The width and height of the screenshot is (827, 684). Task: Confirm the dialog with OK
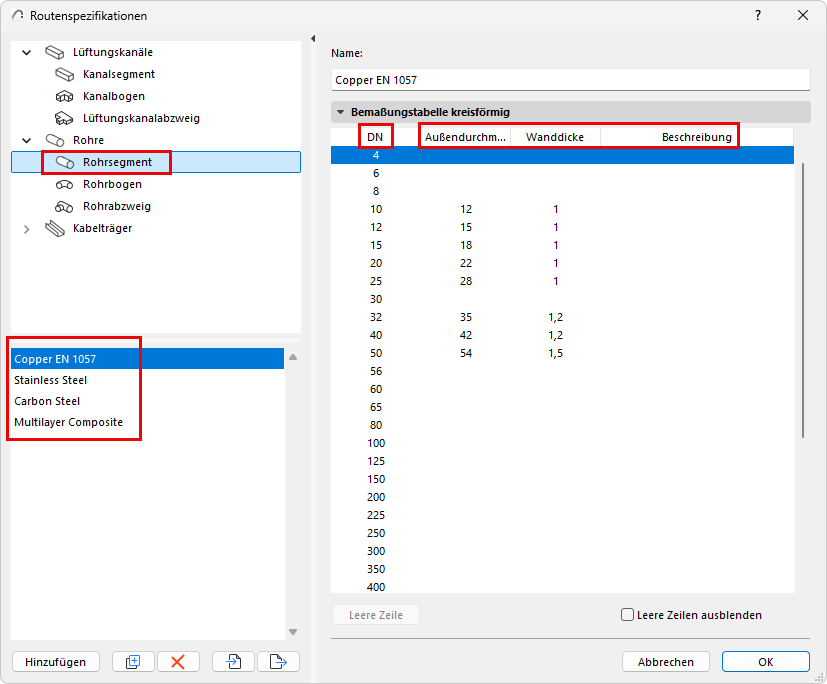click(766, 661)
